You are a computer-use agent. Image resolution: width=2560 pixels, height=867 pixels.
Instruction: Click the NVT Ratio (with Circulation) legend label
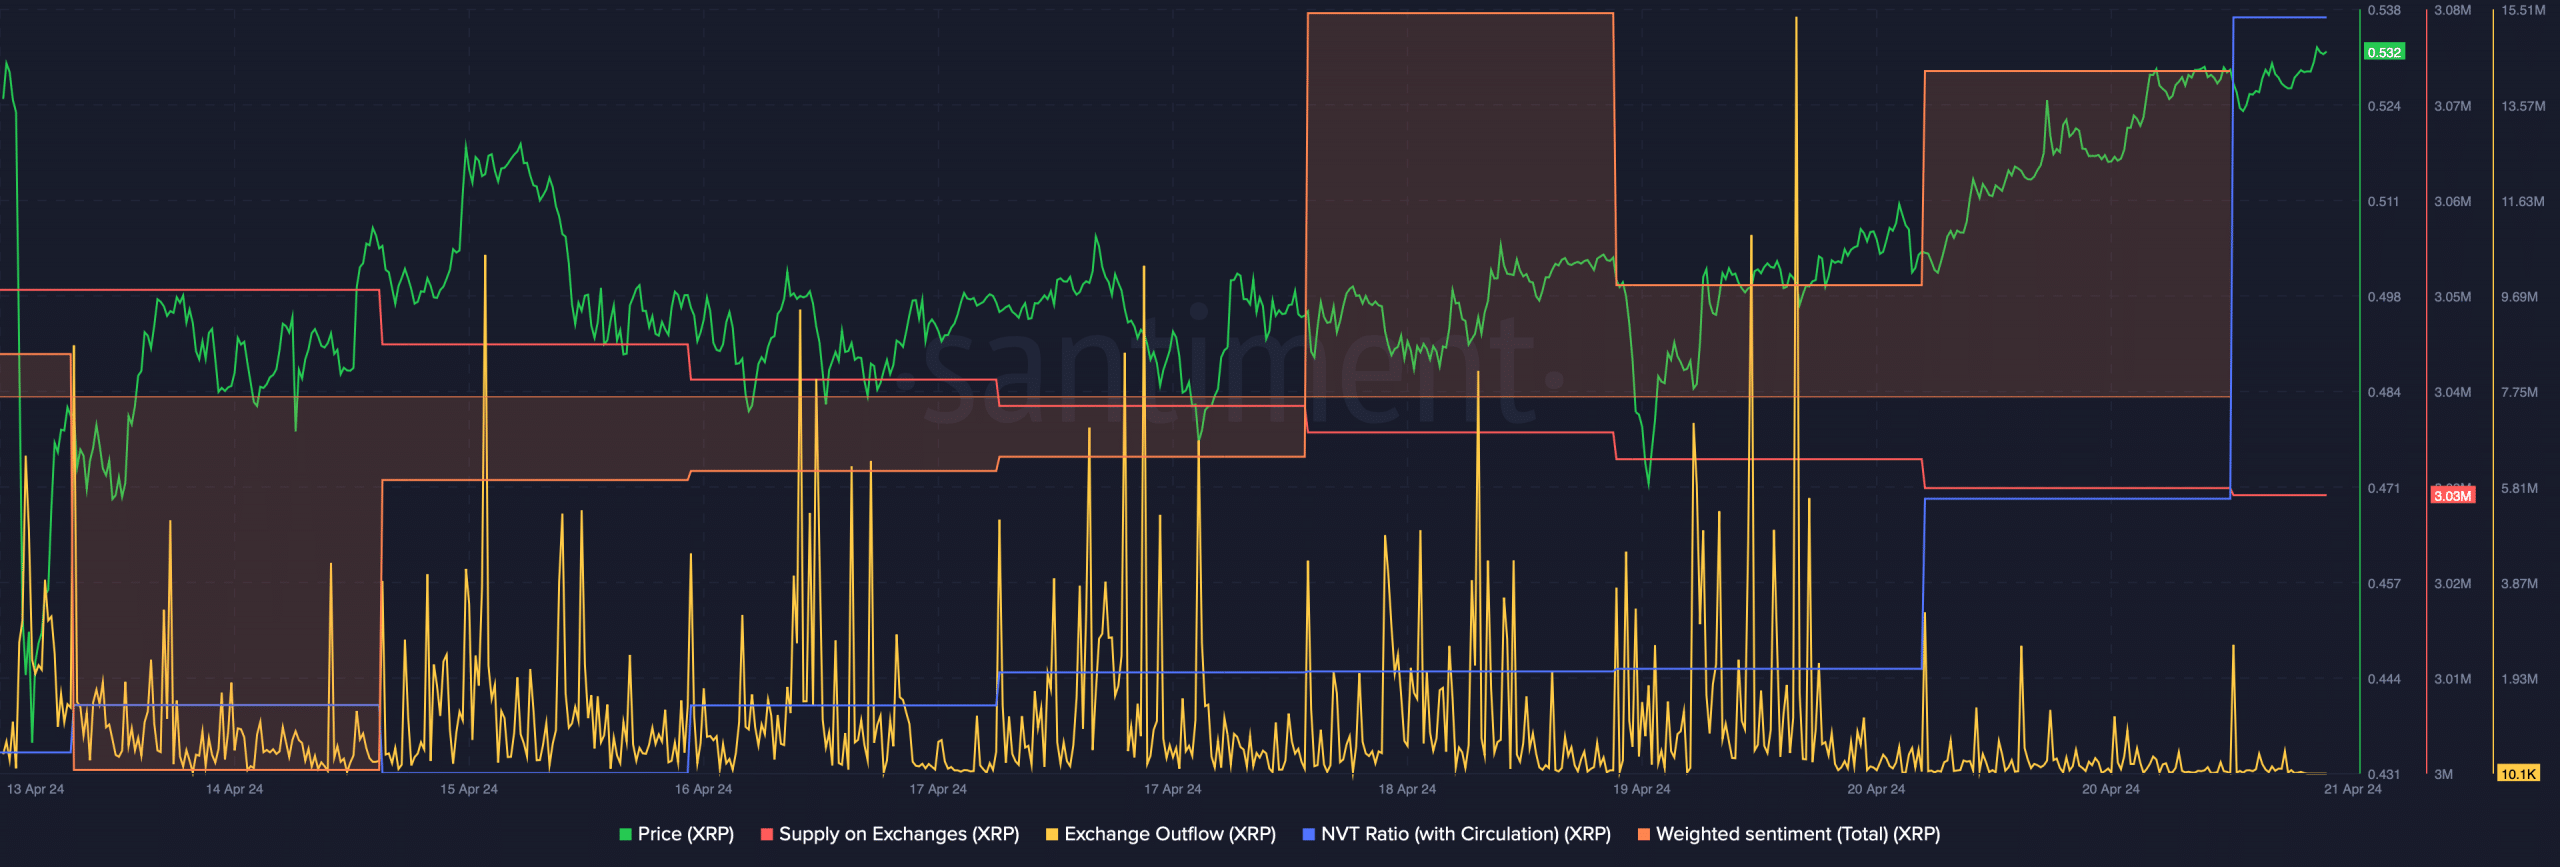[1466, 834]
